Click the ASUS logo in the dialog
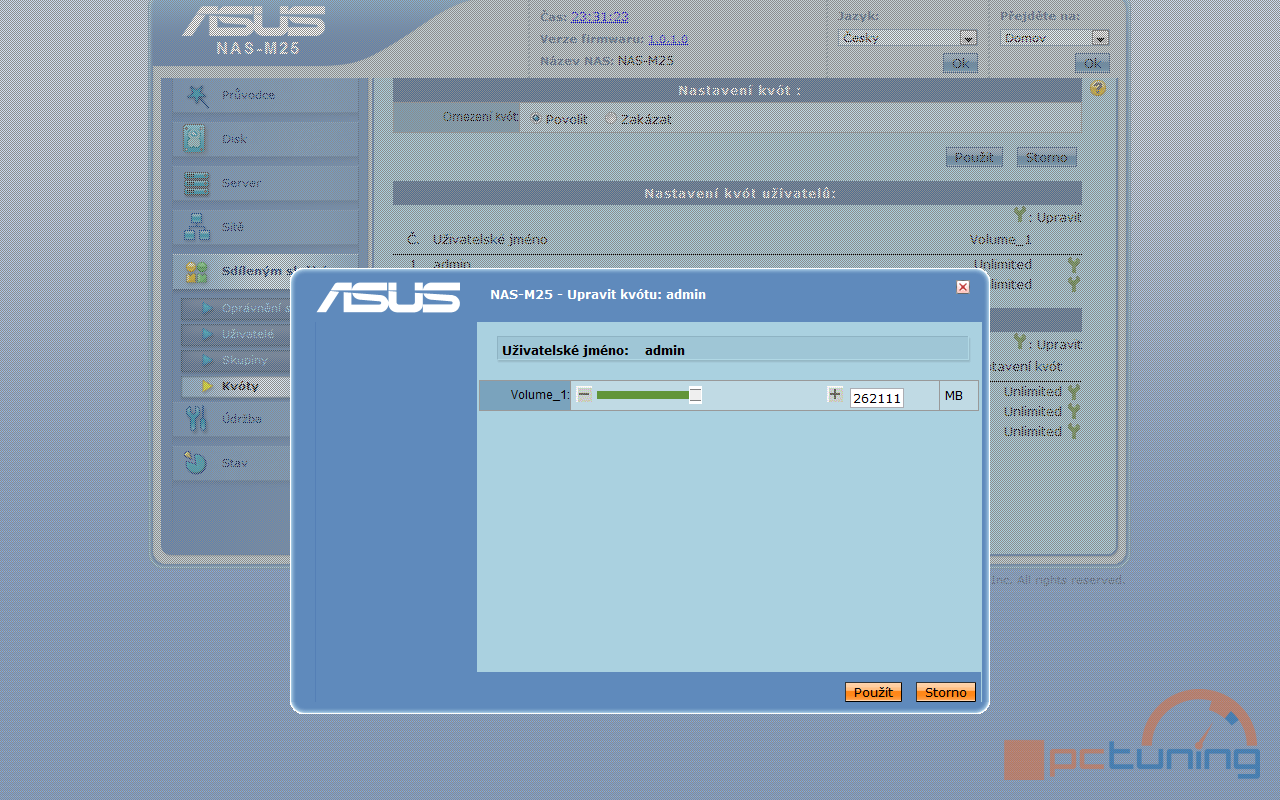The height and width of the screenshot is (800, 1280). tap(389, 297)
